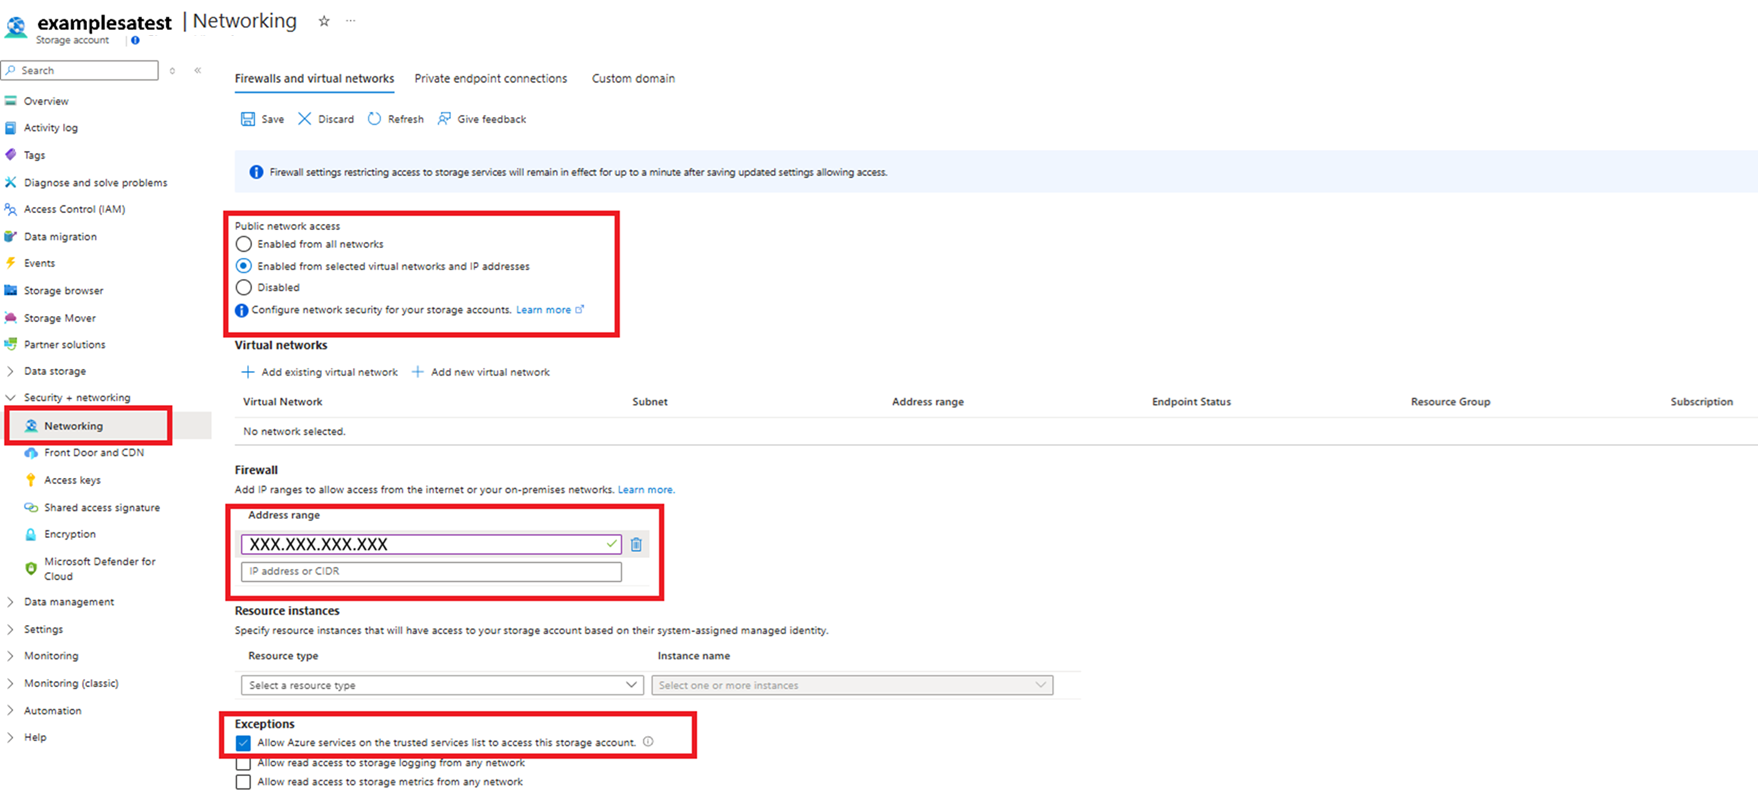The width and height of the screenshot is (1758, 805).
Task: Click Add existing virtual network
Action: 320,372
